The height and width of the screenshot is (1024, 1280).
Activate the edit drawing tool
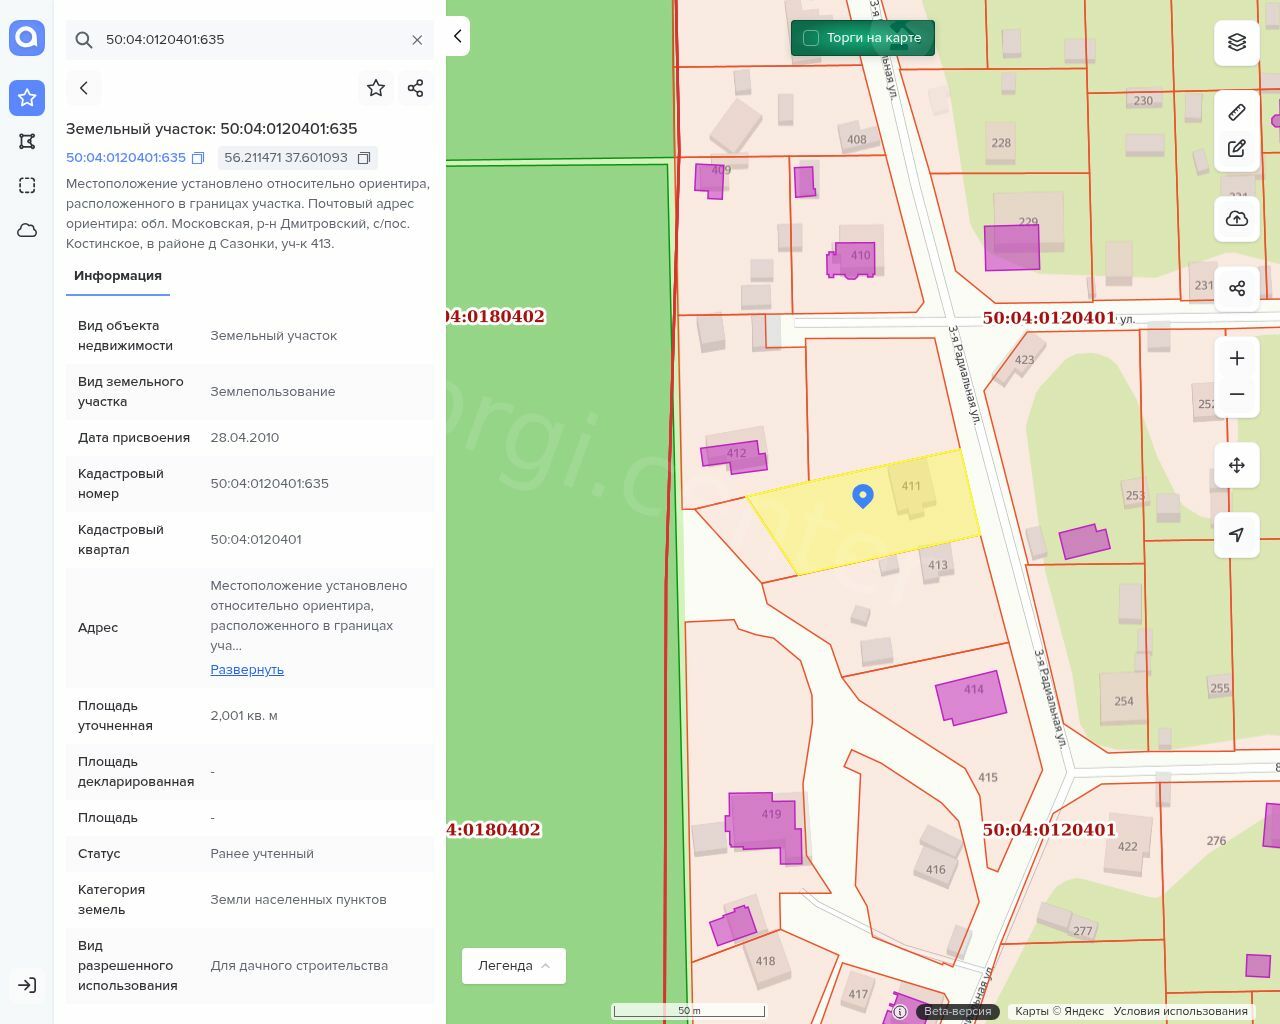[x=1237, y=148]
